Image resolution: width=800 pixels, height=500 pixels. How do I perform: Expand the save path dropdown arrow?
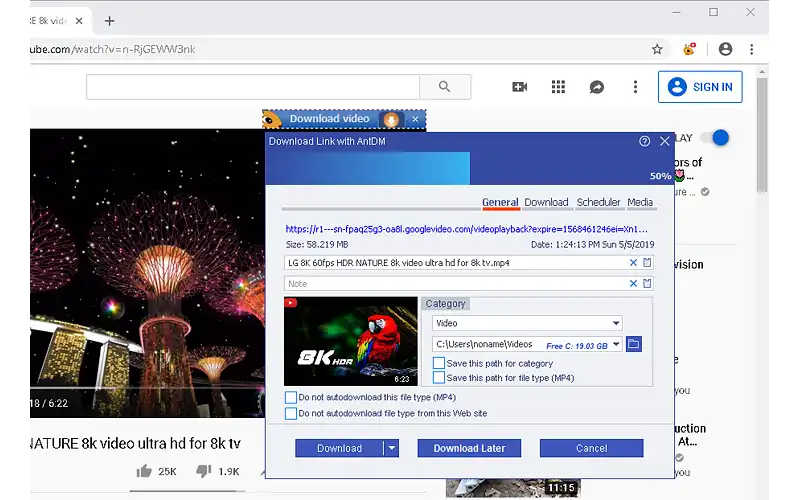tap(616, 344)
